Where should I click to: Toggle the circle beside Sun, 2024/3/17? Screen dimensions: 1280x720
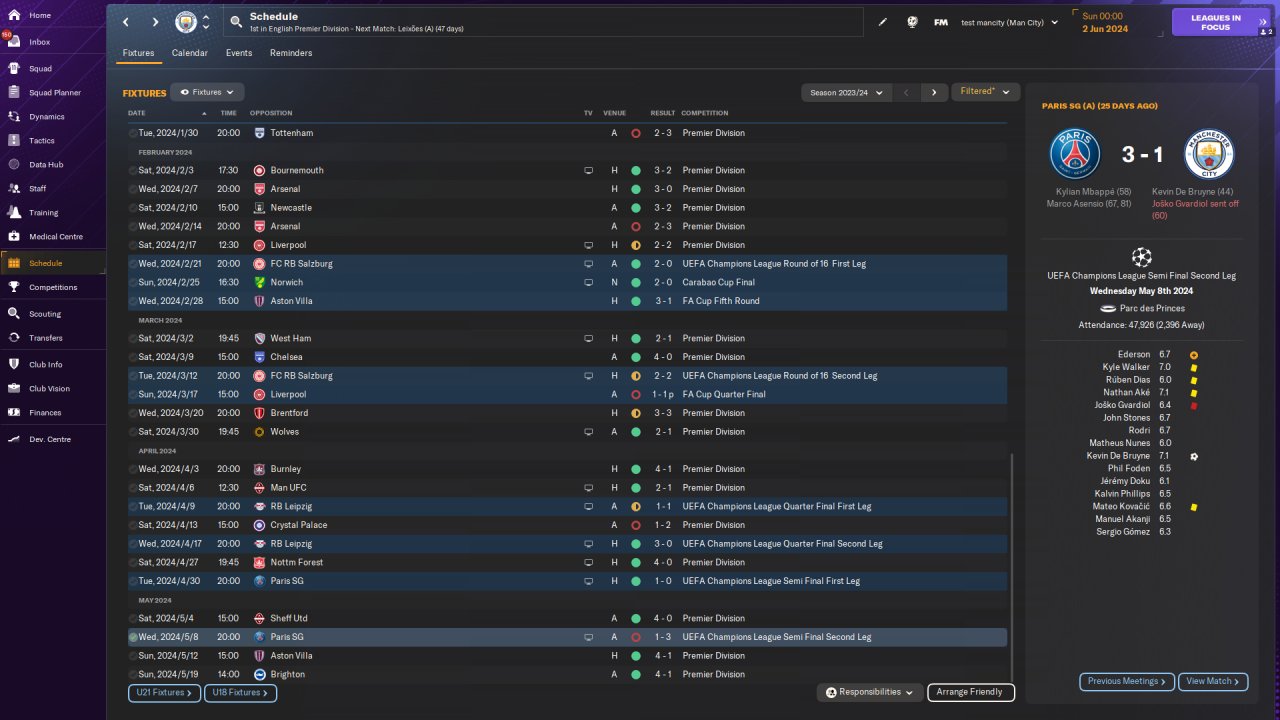point(133,395)
